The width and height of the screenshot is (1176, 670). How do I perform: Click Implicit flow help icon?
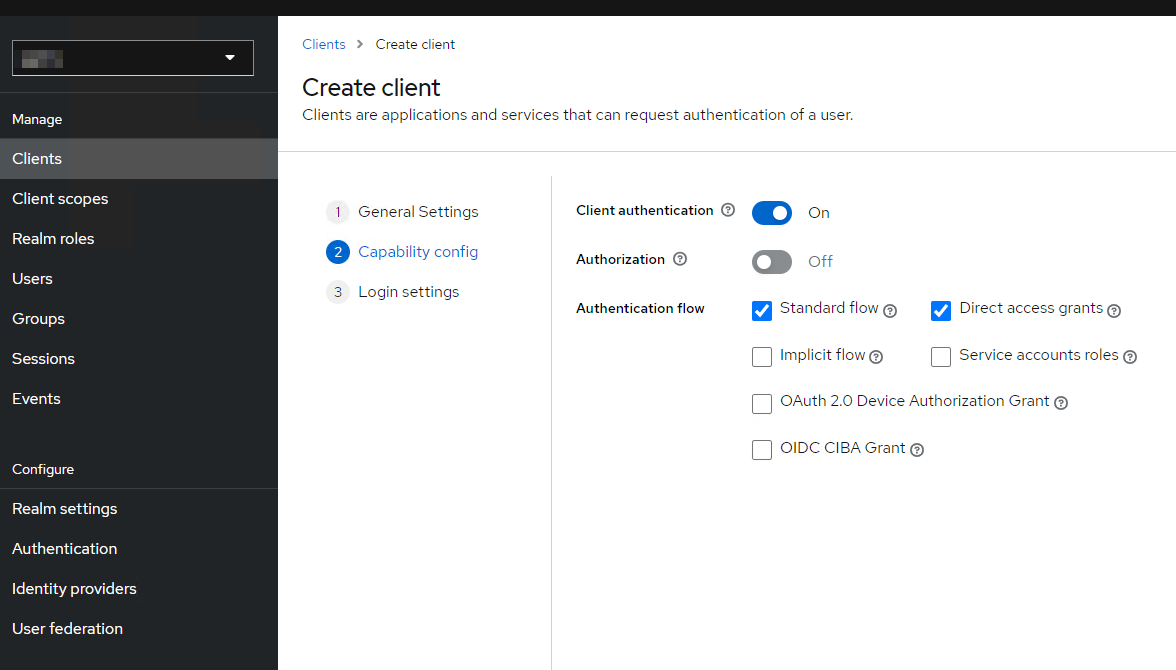tap(876, 357)
